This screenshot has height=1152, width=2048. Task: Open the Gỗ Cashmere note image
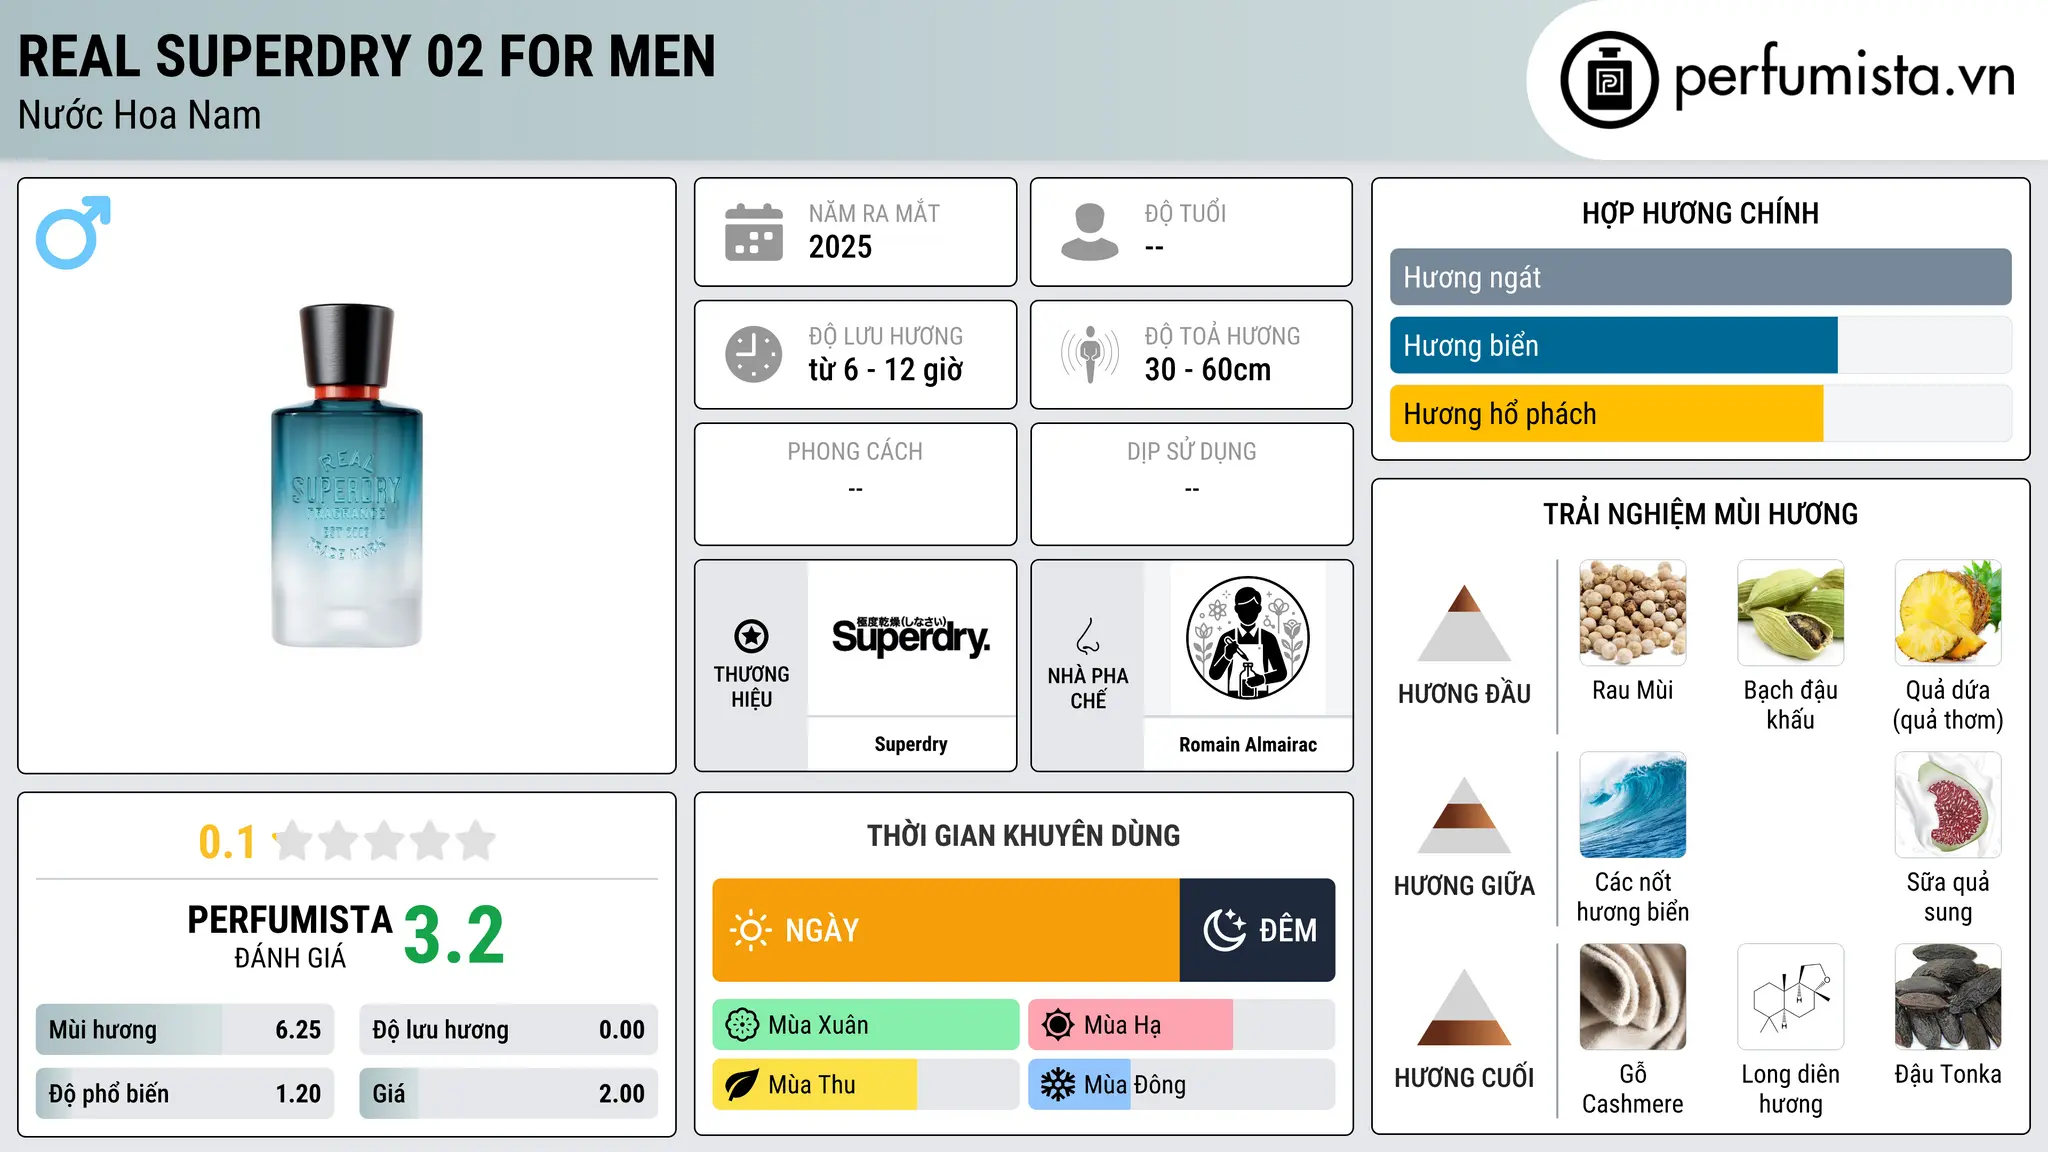(1633, 997)
